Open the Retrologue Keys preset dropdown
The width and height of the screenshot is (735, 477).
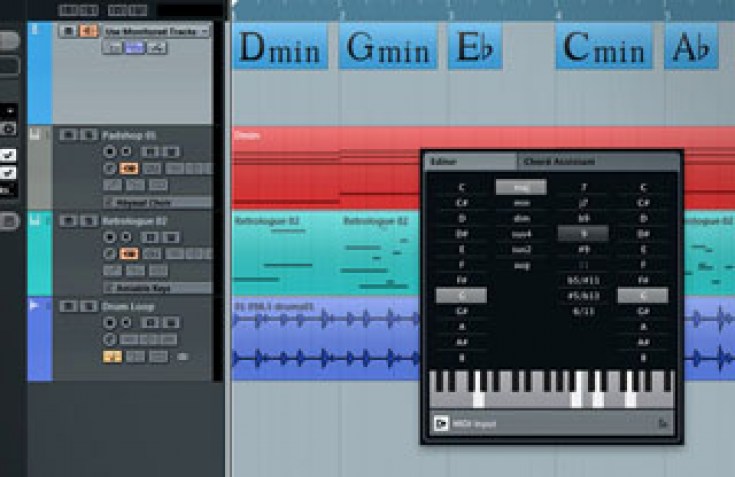(158, 287)
